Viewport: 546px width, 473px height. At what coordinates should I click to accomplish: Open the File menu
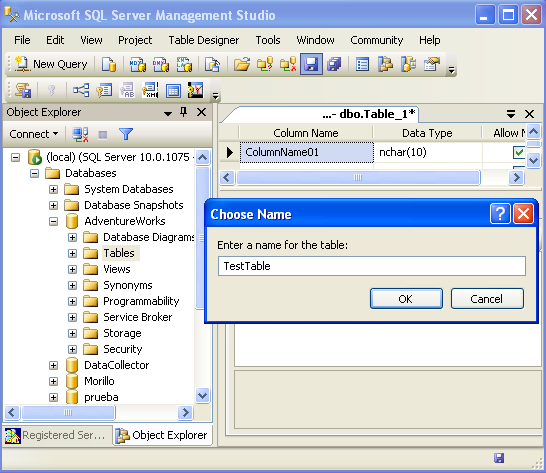[x=22, y=40]
